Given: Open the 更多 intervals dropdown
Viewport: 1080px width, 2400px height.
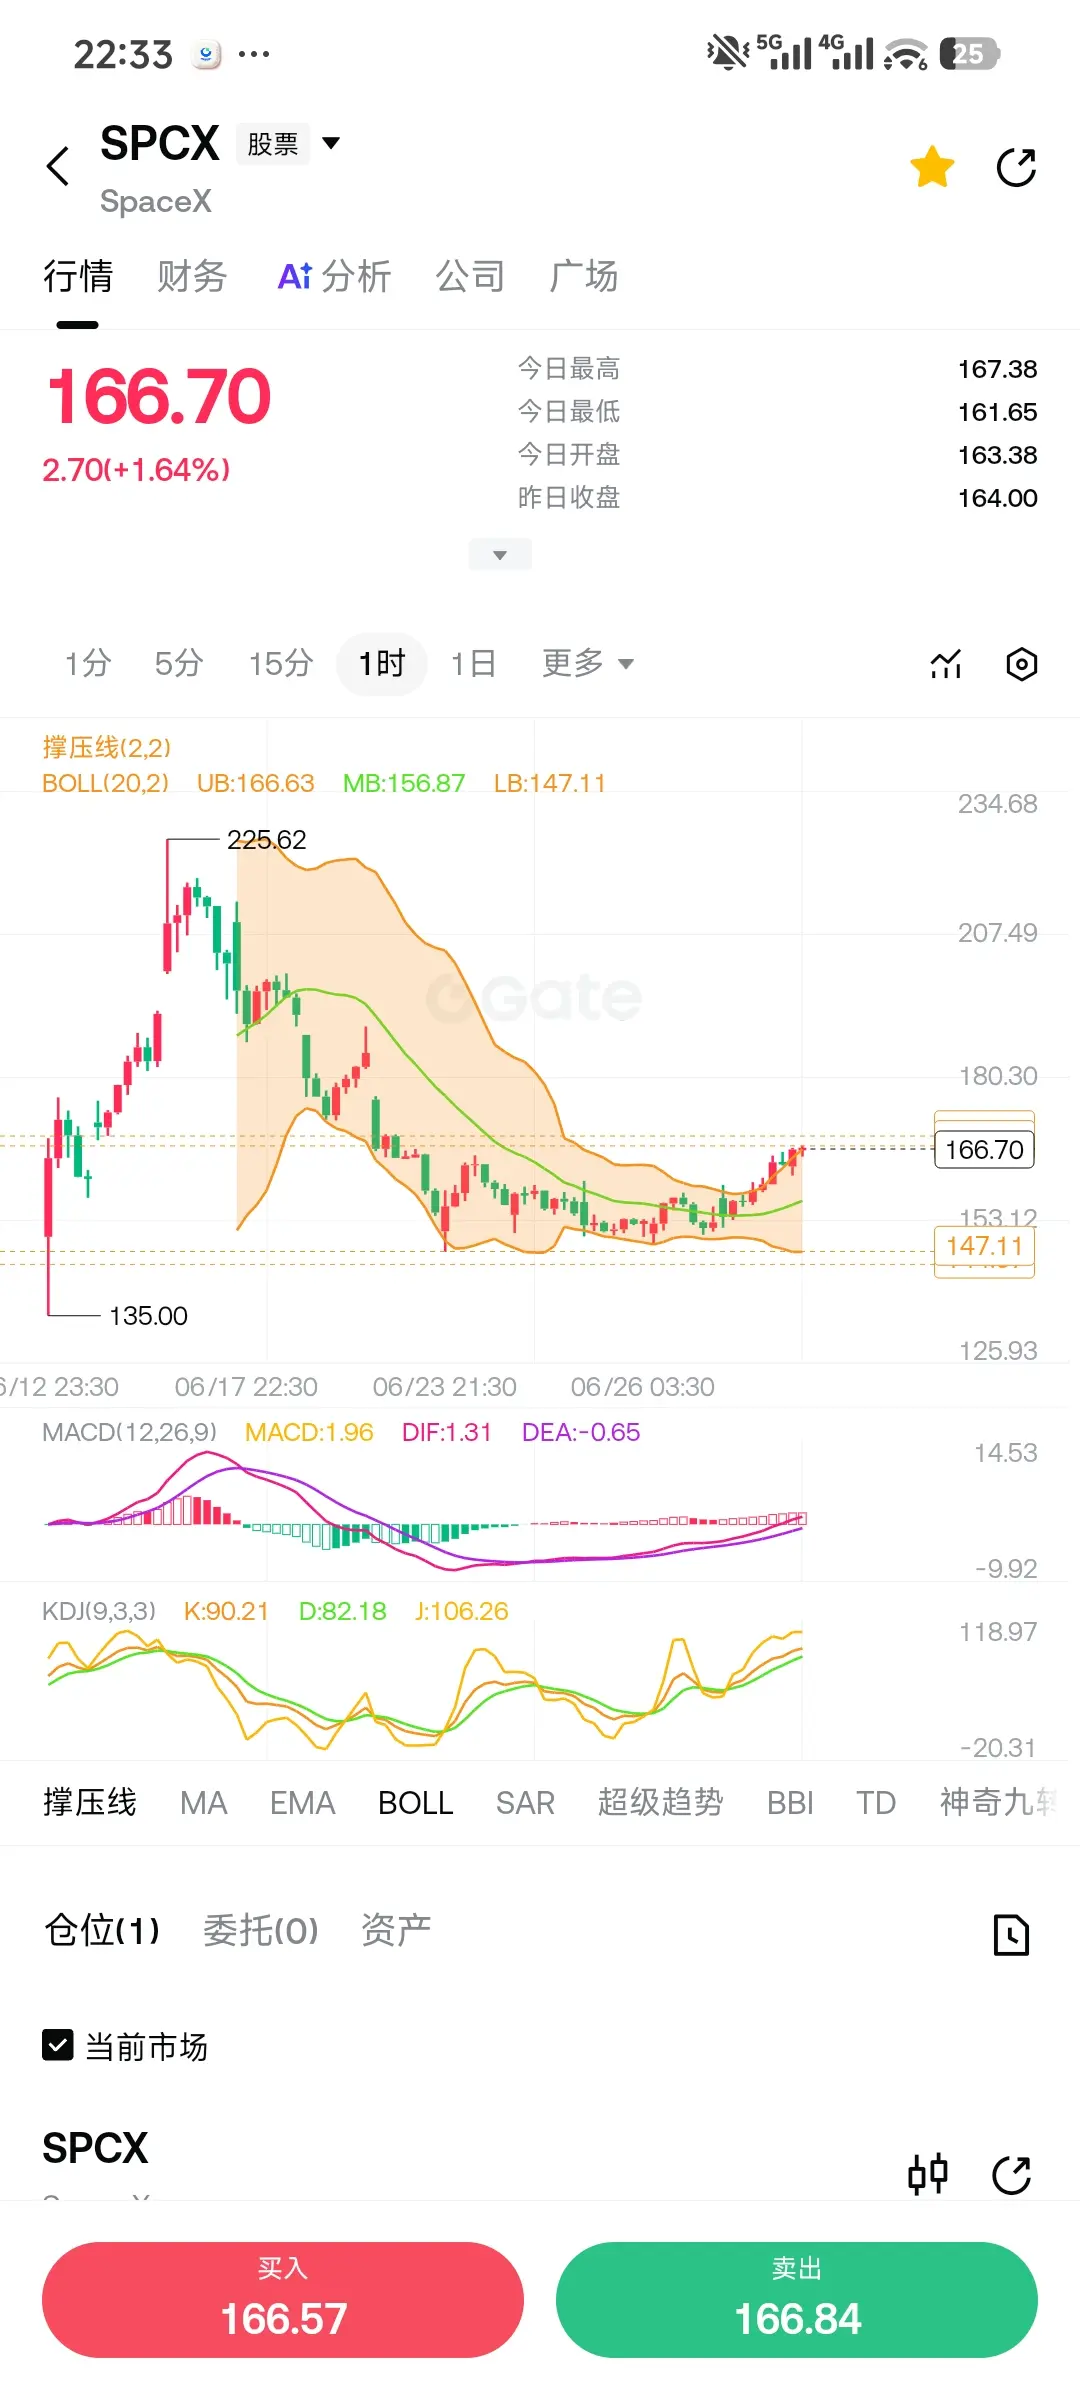Looking at the screenshot, I should [x=588, y=663].
